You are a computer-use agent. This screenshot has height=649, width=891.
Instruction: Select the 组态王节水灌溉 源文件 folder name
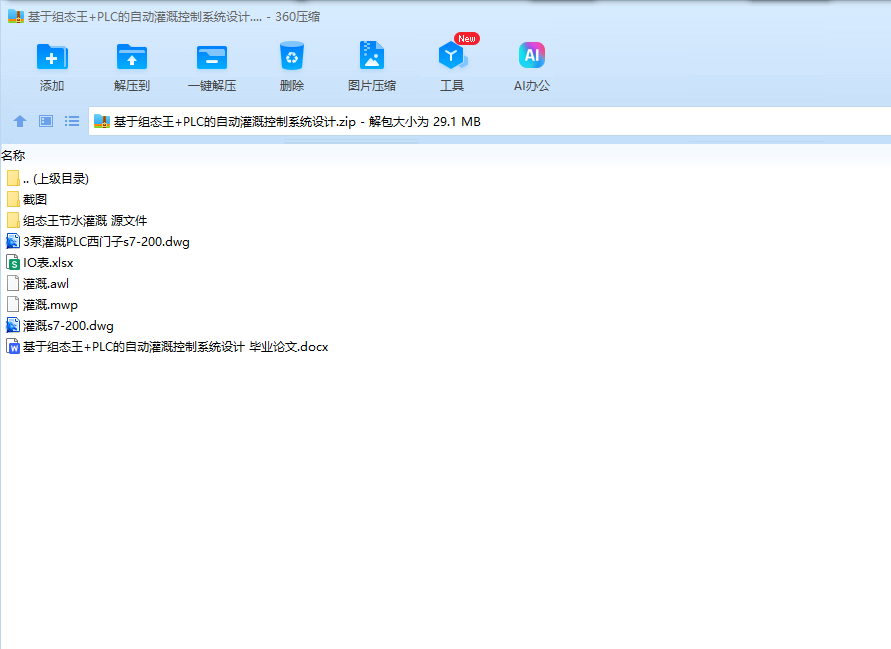click(85, 221)
